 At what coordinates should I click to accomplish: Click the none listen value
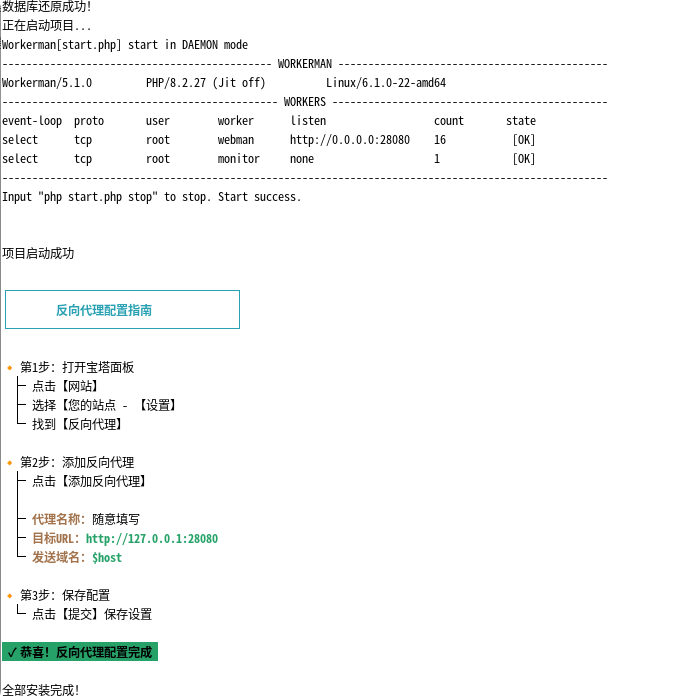[302, 159]
